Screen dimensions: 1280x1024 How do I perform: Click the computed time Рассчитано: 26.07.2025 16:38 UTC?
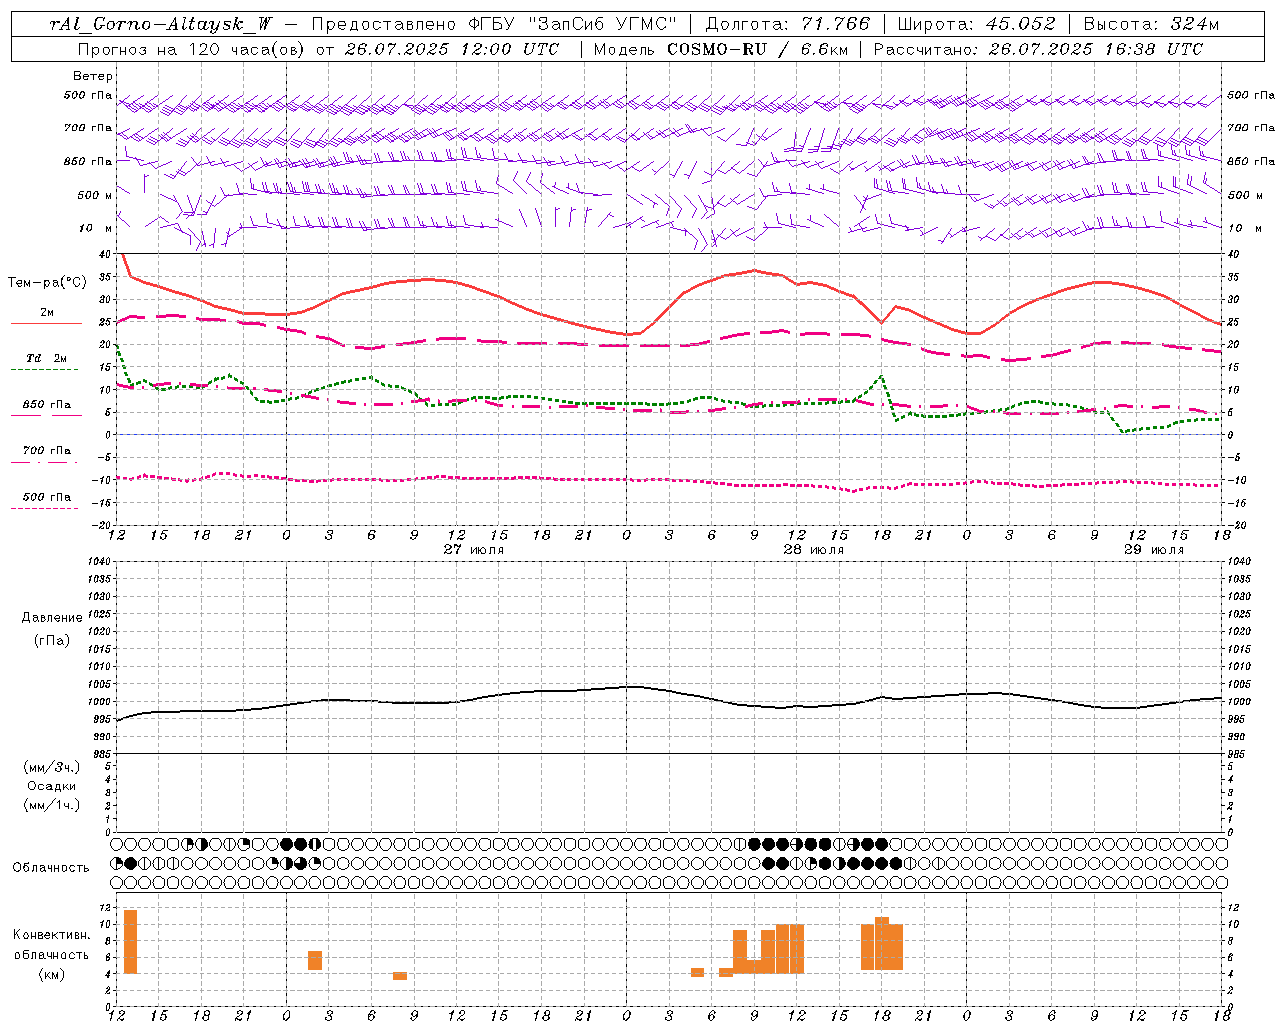pos(1038,49)
